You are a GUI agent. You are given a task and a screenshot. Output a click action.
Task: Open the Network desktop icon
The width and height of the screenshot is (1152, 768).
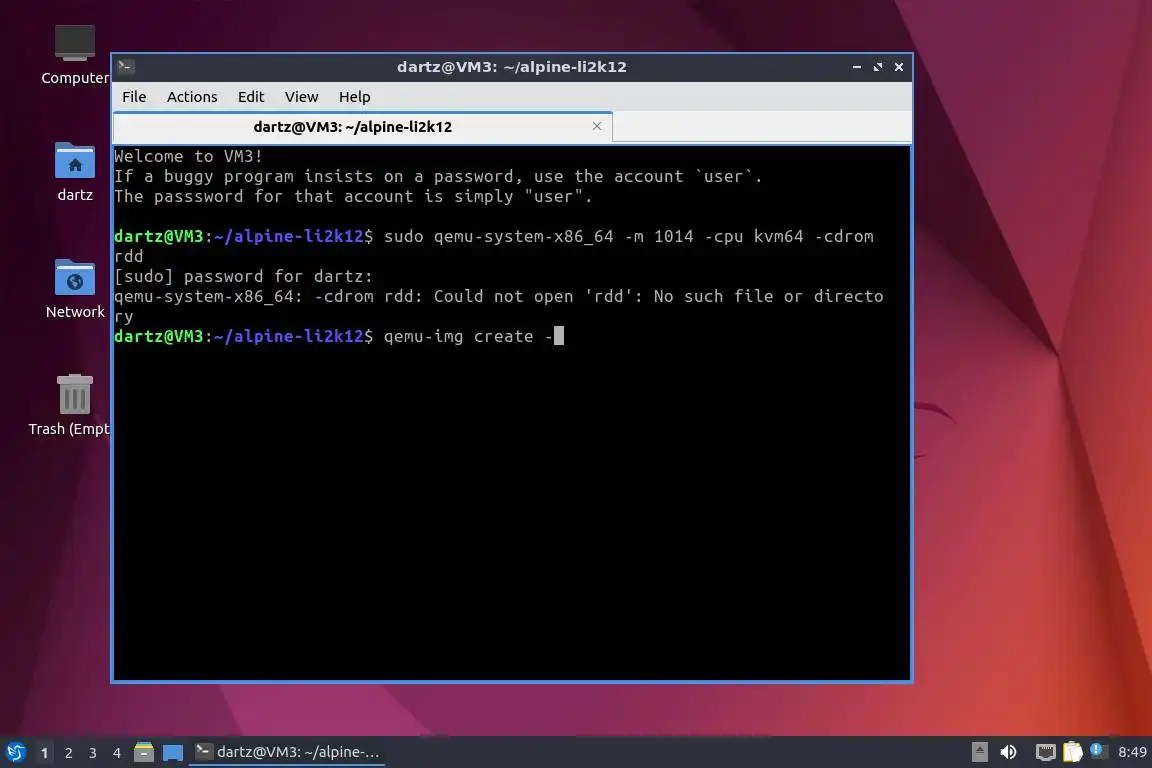75,289
